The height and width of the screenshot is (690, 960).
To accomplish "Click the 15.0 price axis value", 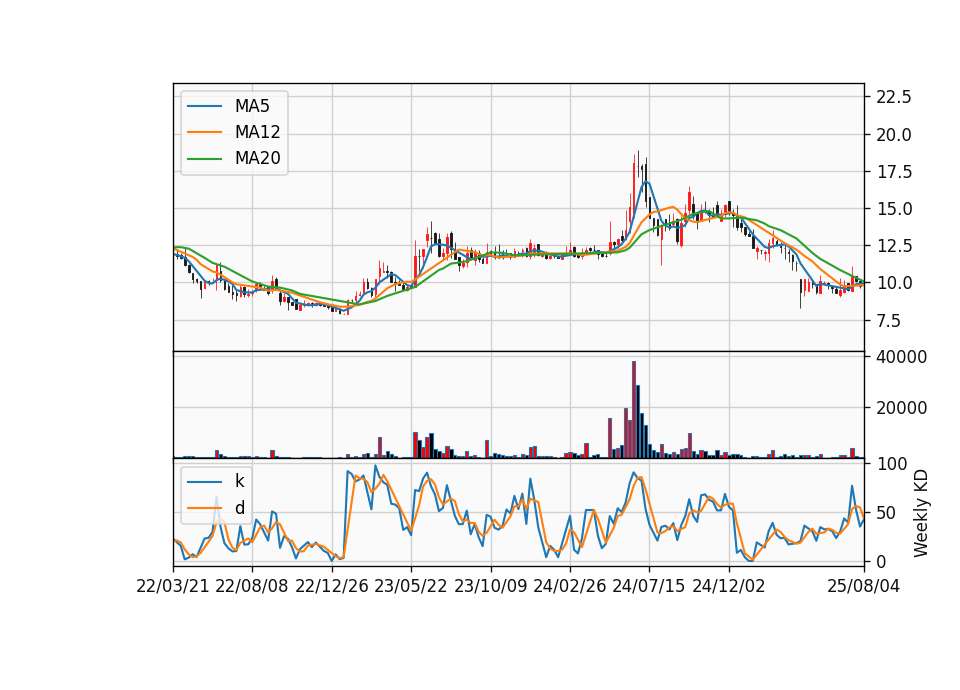I will tap(894, 209).
